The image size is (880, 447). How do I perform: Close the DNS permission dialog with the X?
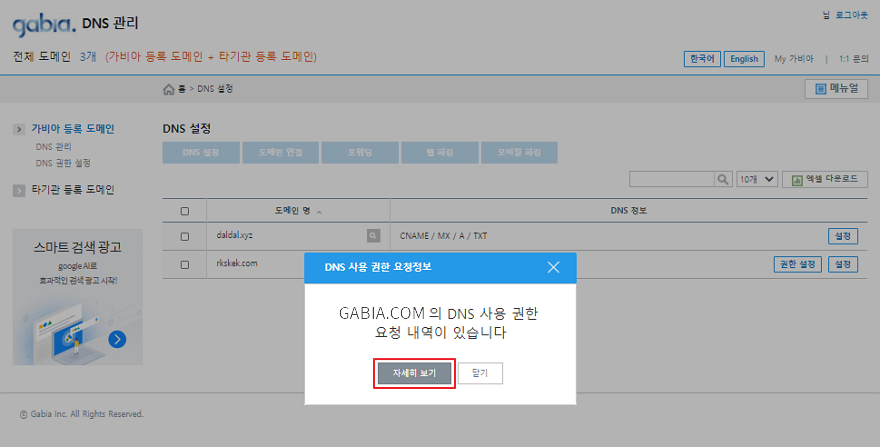coord(553,267)
